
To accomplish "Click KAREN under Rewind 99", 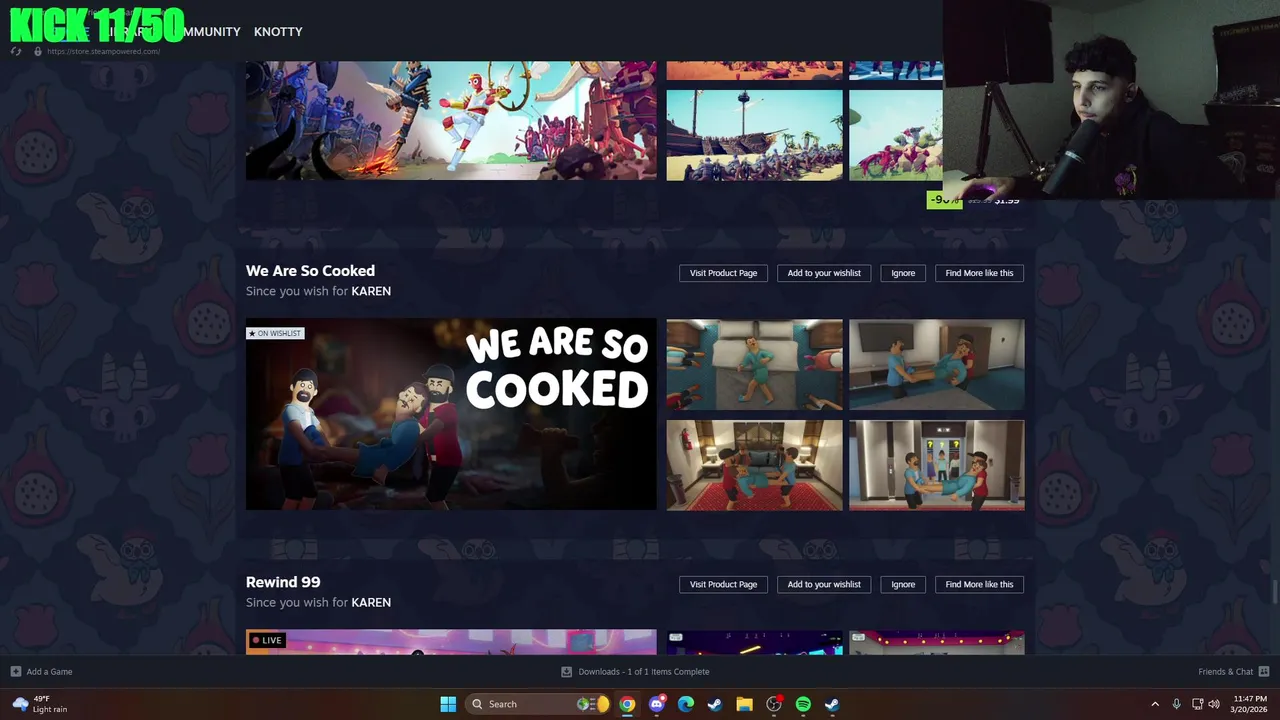I will pyautogui.click(x=371, y=602).
